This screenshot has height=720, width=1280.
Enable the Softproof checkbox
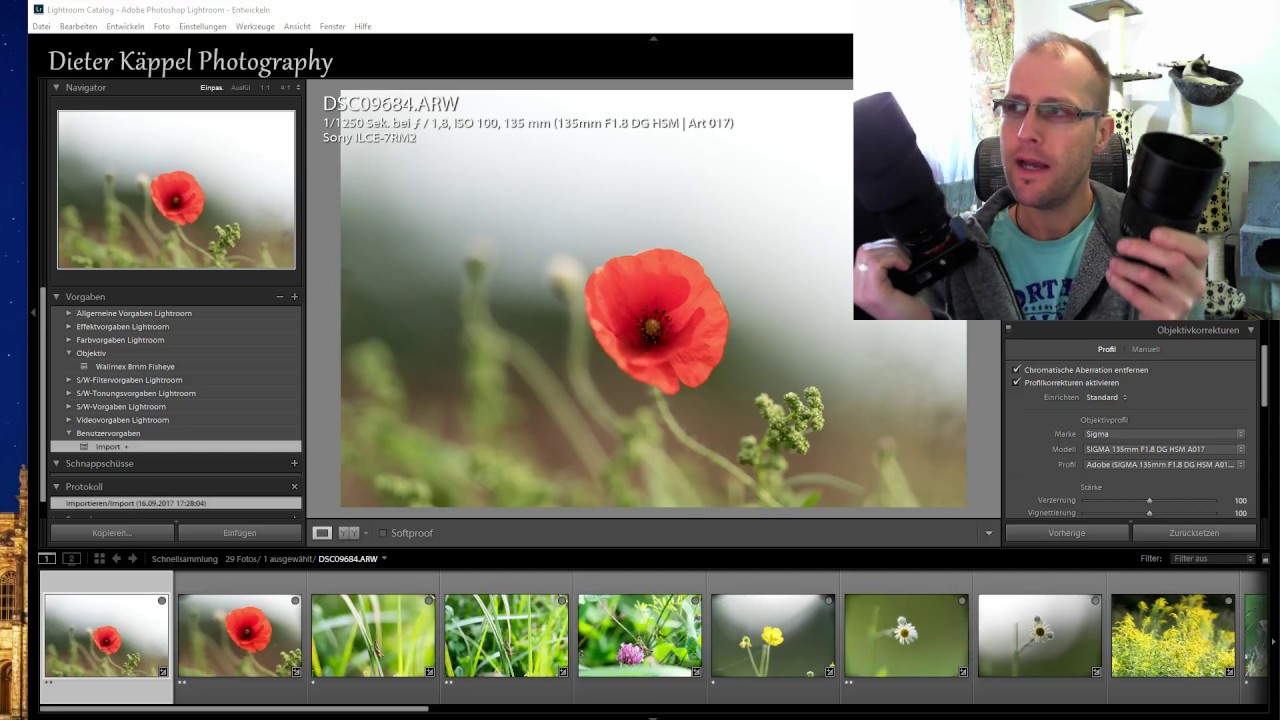[x=383, y=534]
